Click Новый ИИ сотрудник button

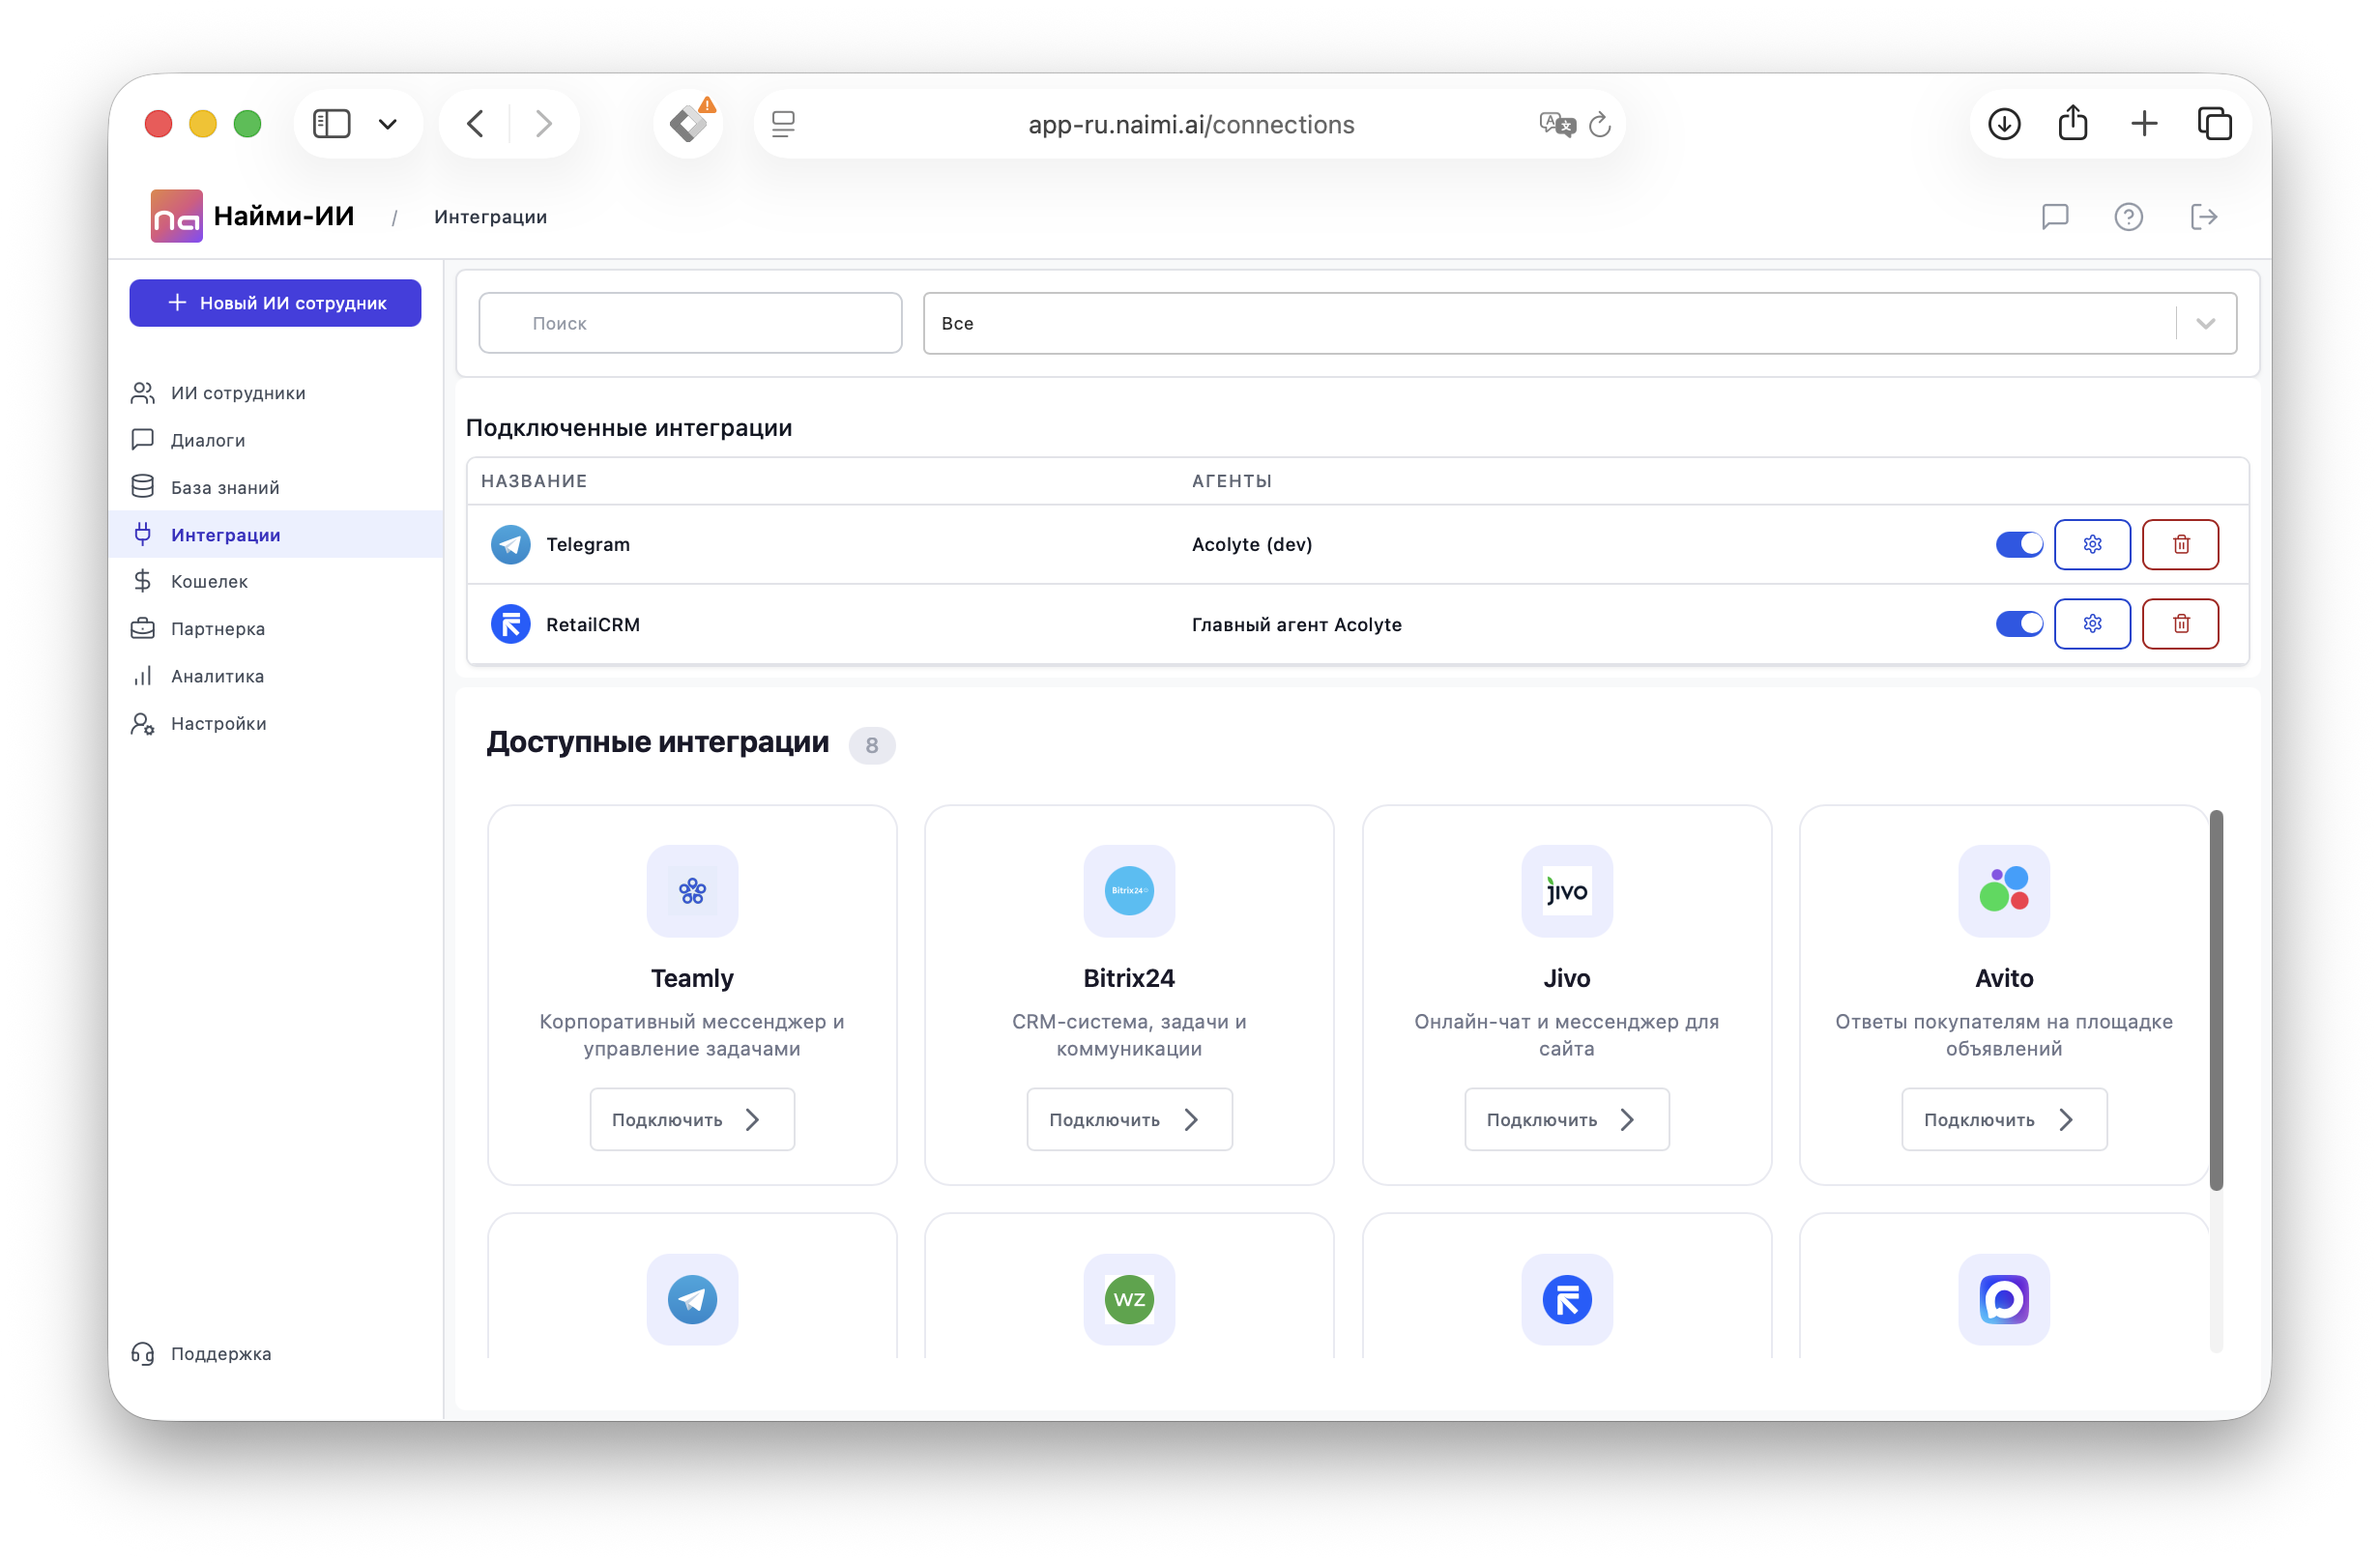click(x=275, y=303)
